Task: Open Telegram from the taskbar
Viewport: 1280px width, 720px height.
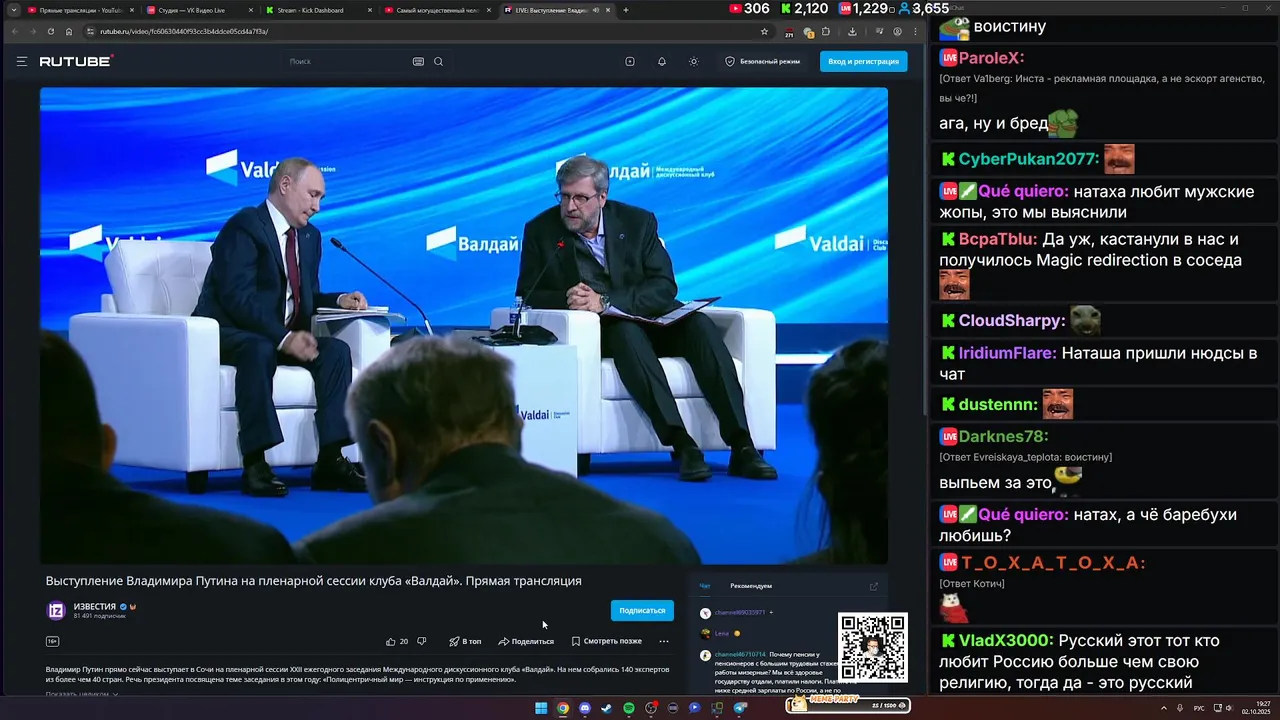Action: pyautogui.click(x=740, y=708)
